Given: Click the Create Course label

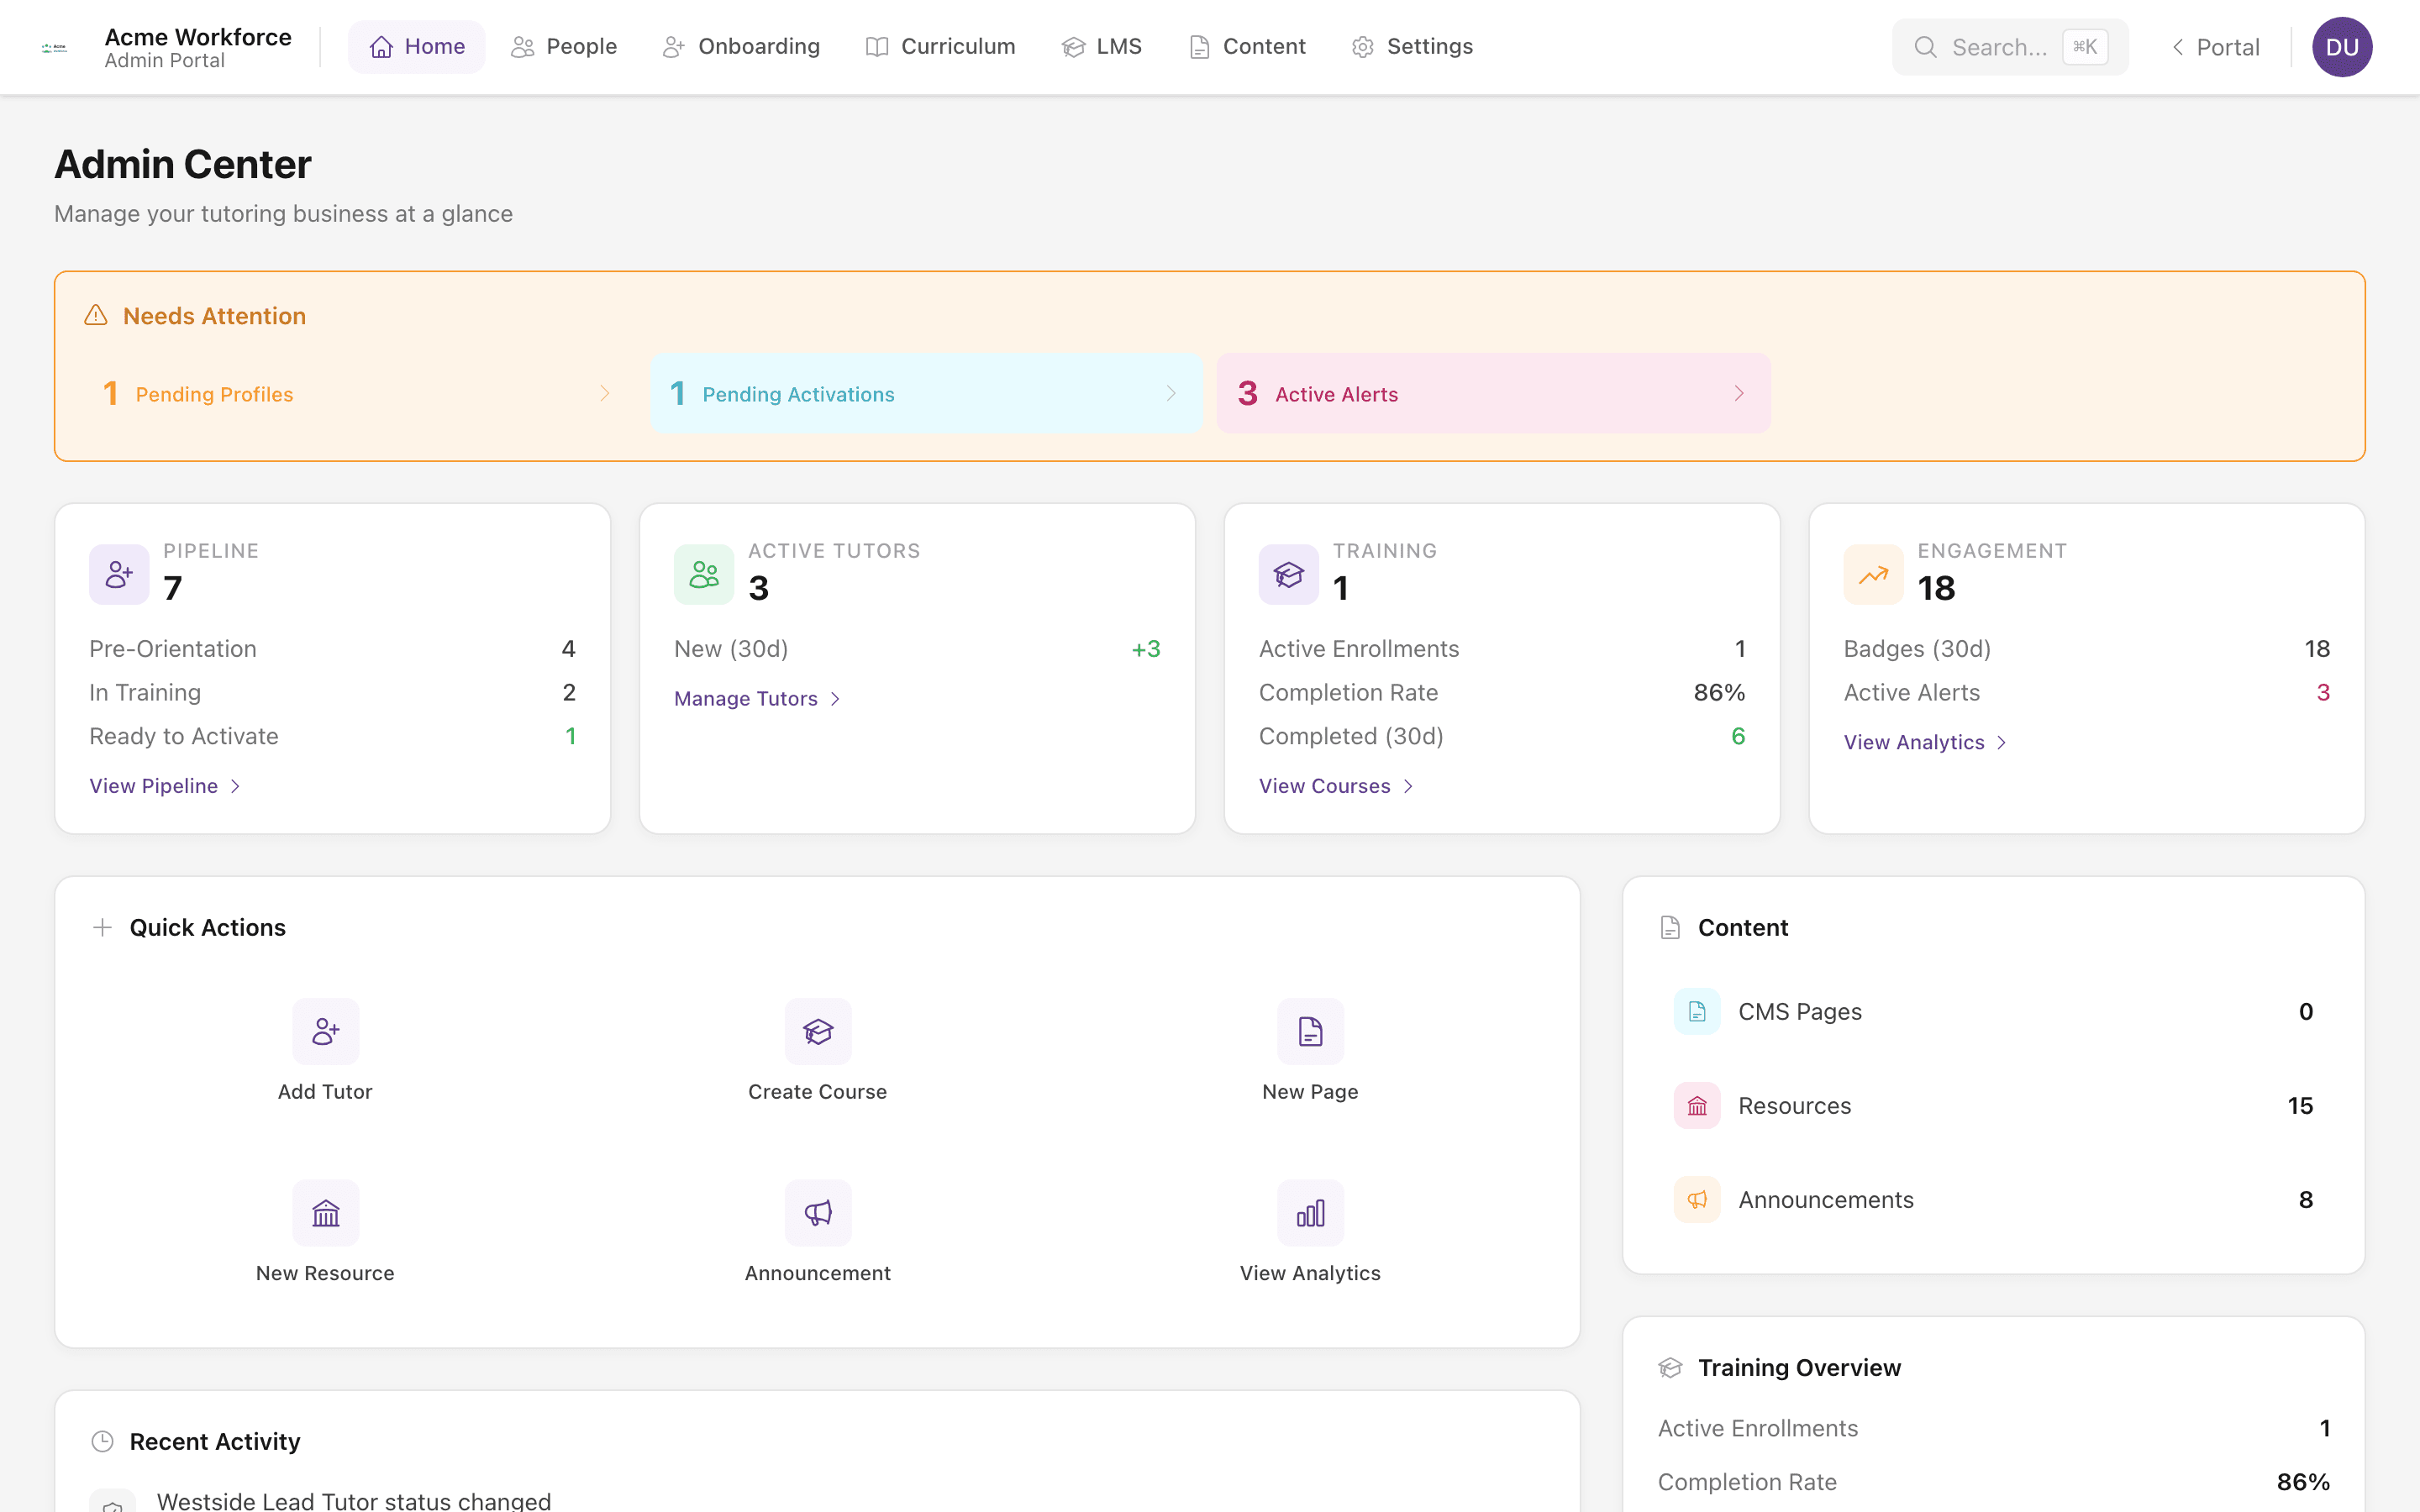Looking at the screenshot, I should click(x=818, y=1091).
